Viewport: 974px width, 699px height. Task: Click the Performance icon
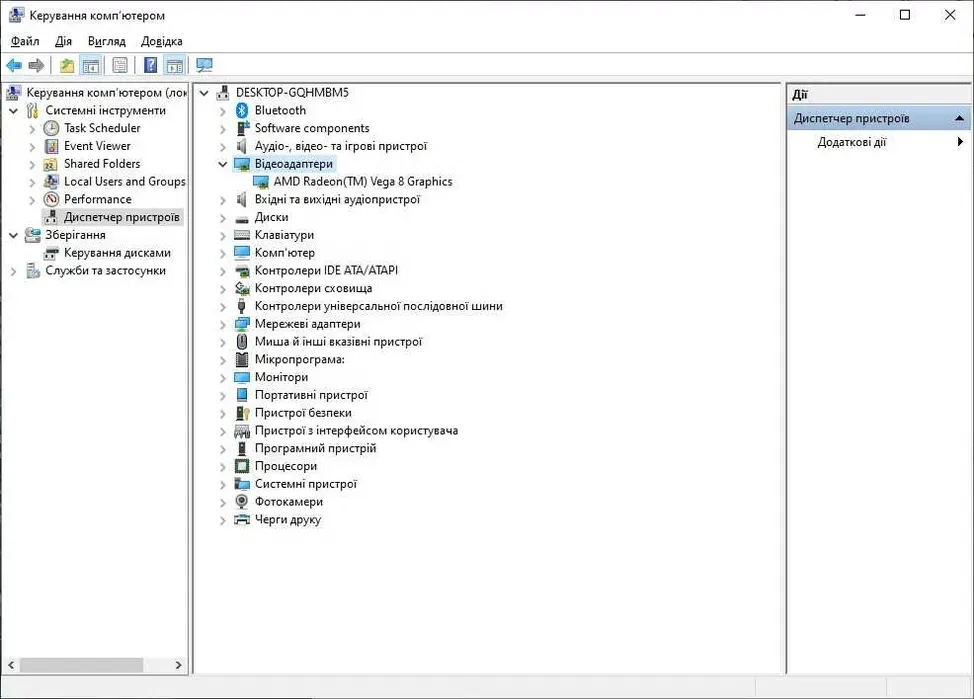tap(52, 200)
